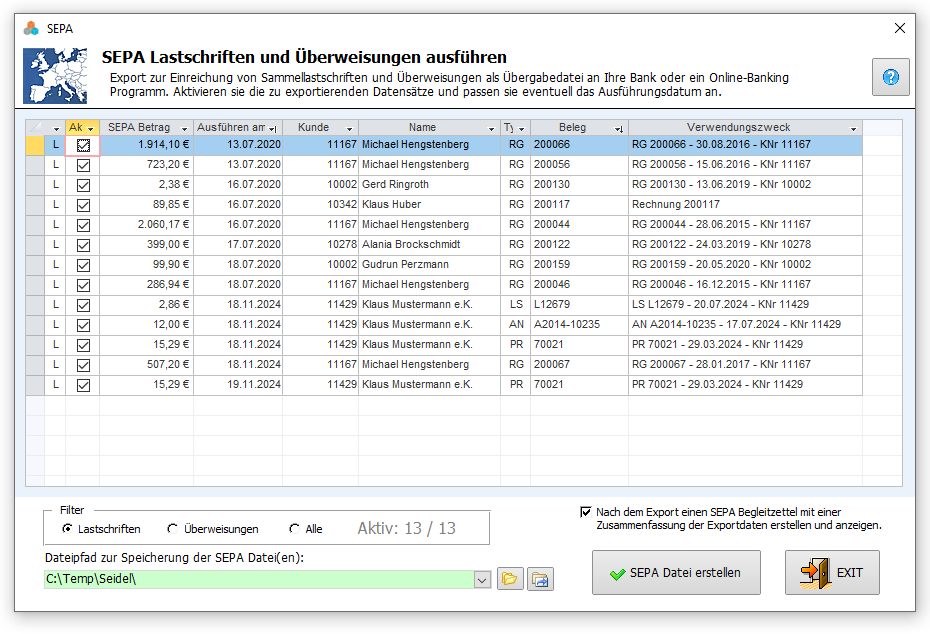Click the Verwendungszweck column header
Viewport: 930px width, 634px height.
click(738, 128)
